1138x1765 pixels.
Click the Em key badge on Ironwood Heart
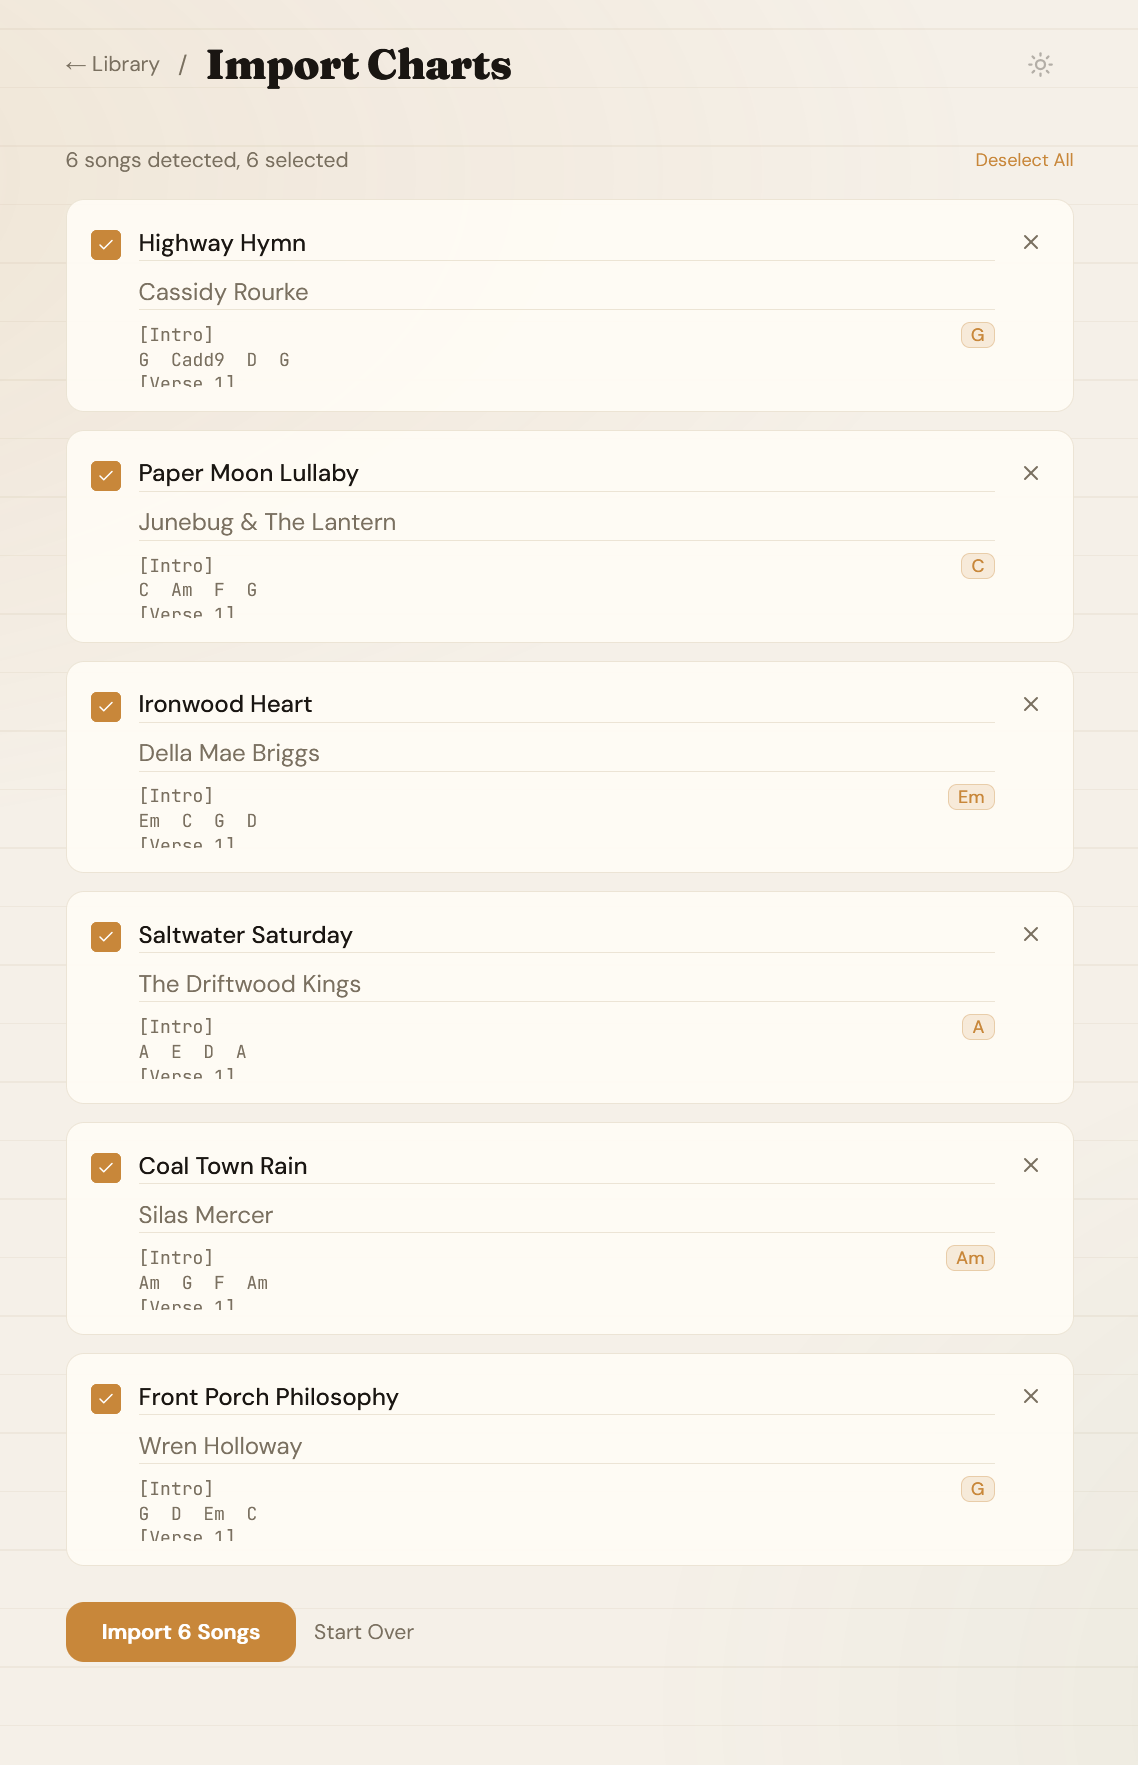point(970,797)
